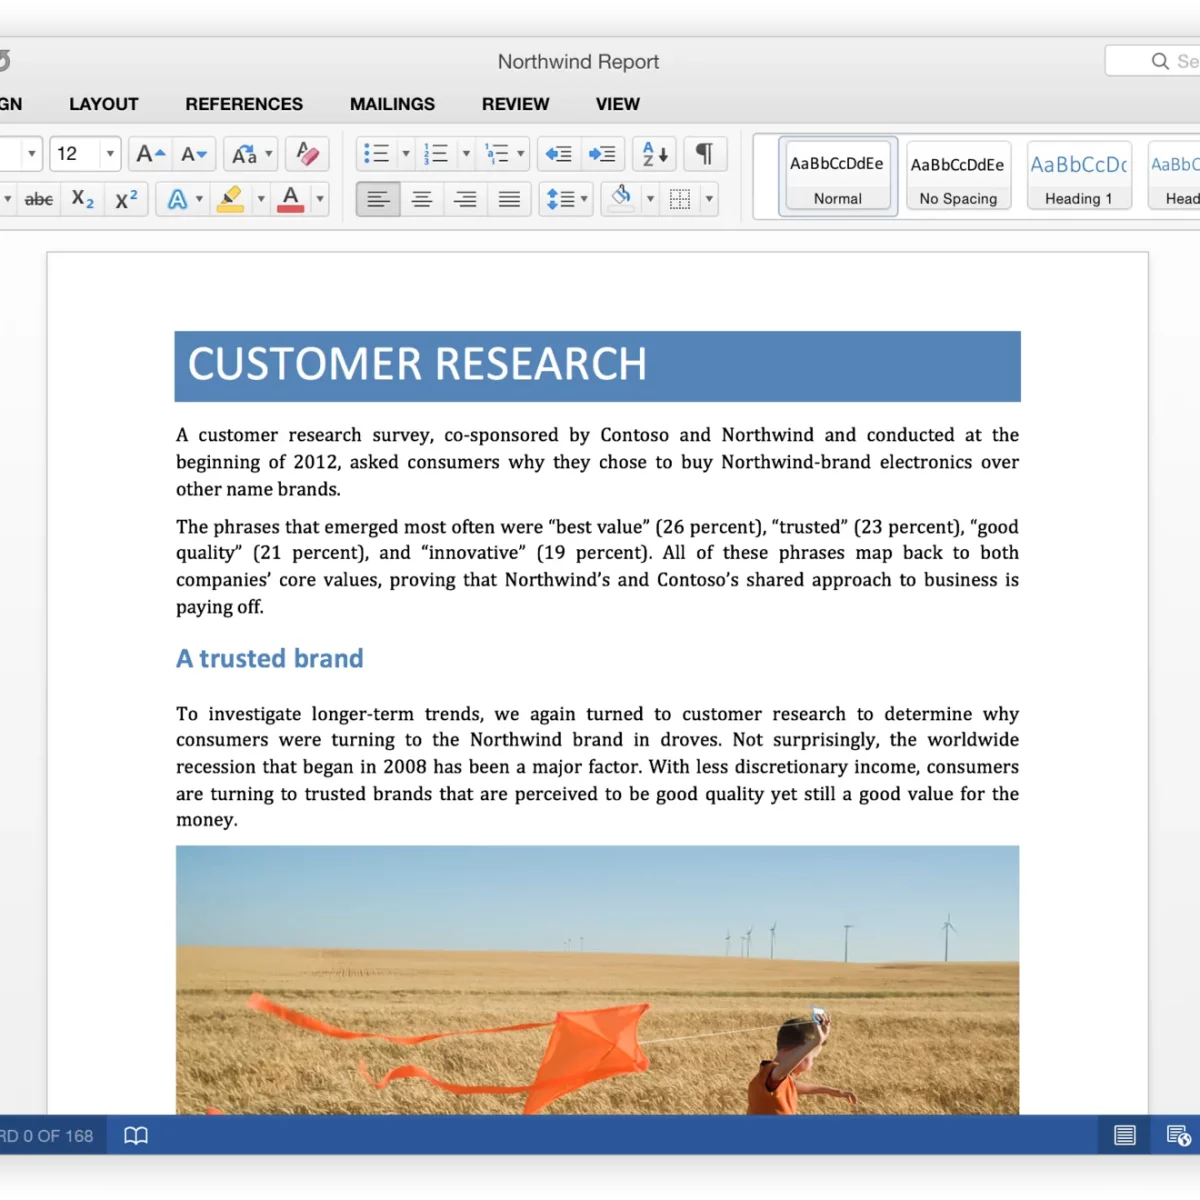Go to the VIEW ribbon tab

tap(618, 104)
